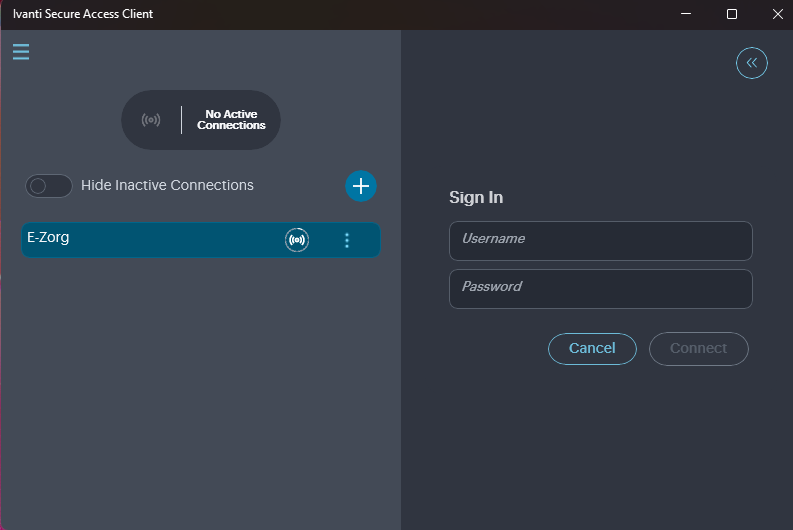
Task: Click the Sign In heading
Action: (x=476, y=197)
